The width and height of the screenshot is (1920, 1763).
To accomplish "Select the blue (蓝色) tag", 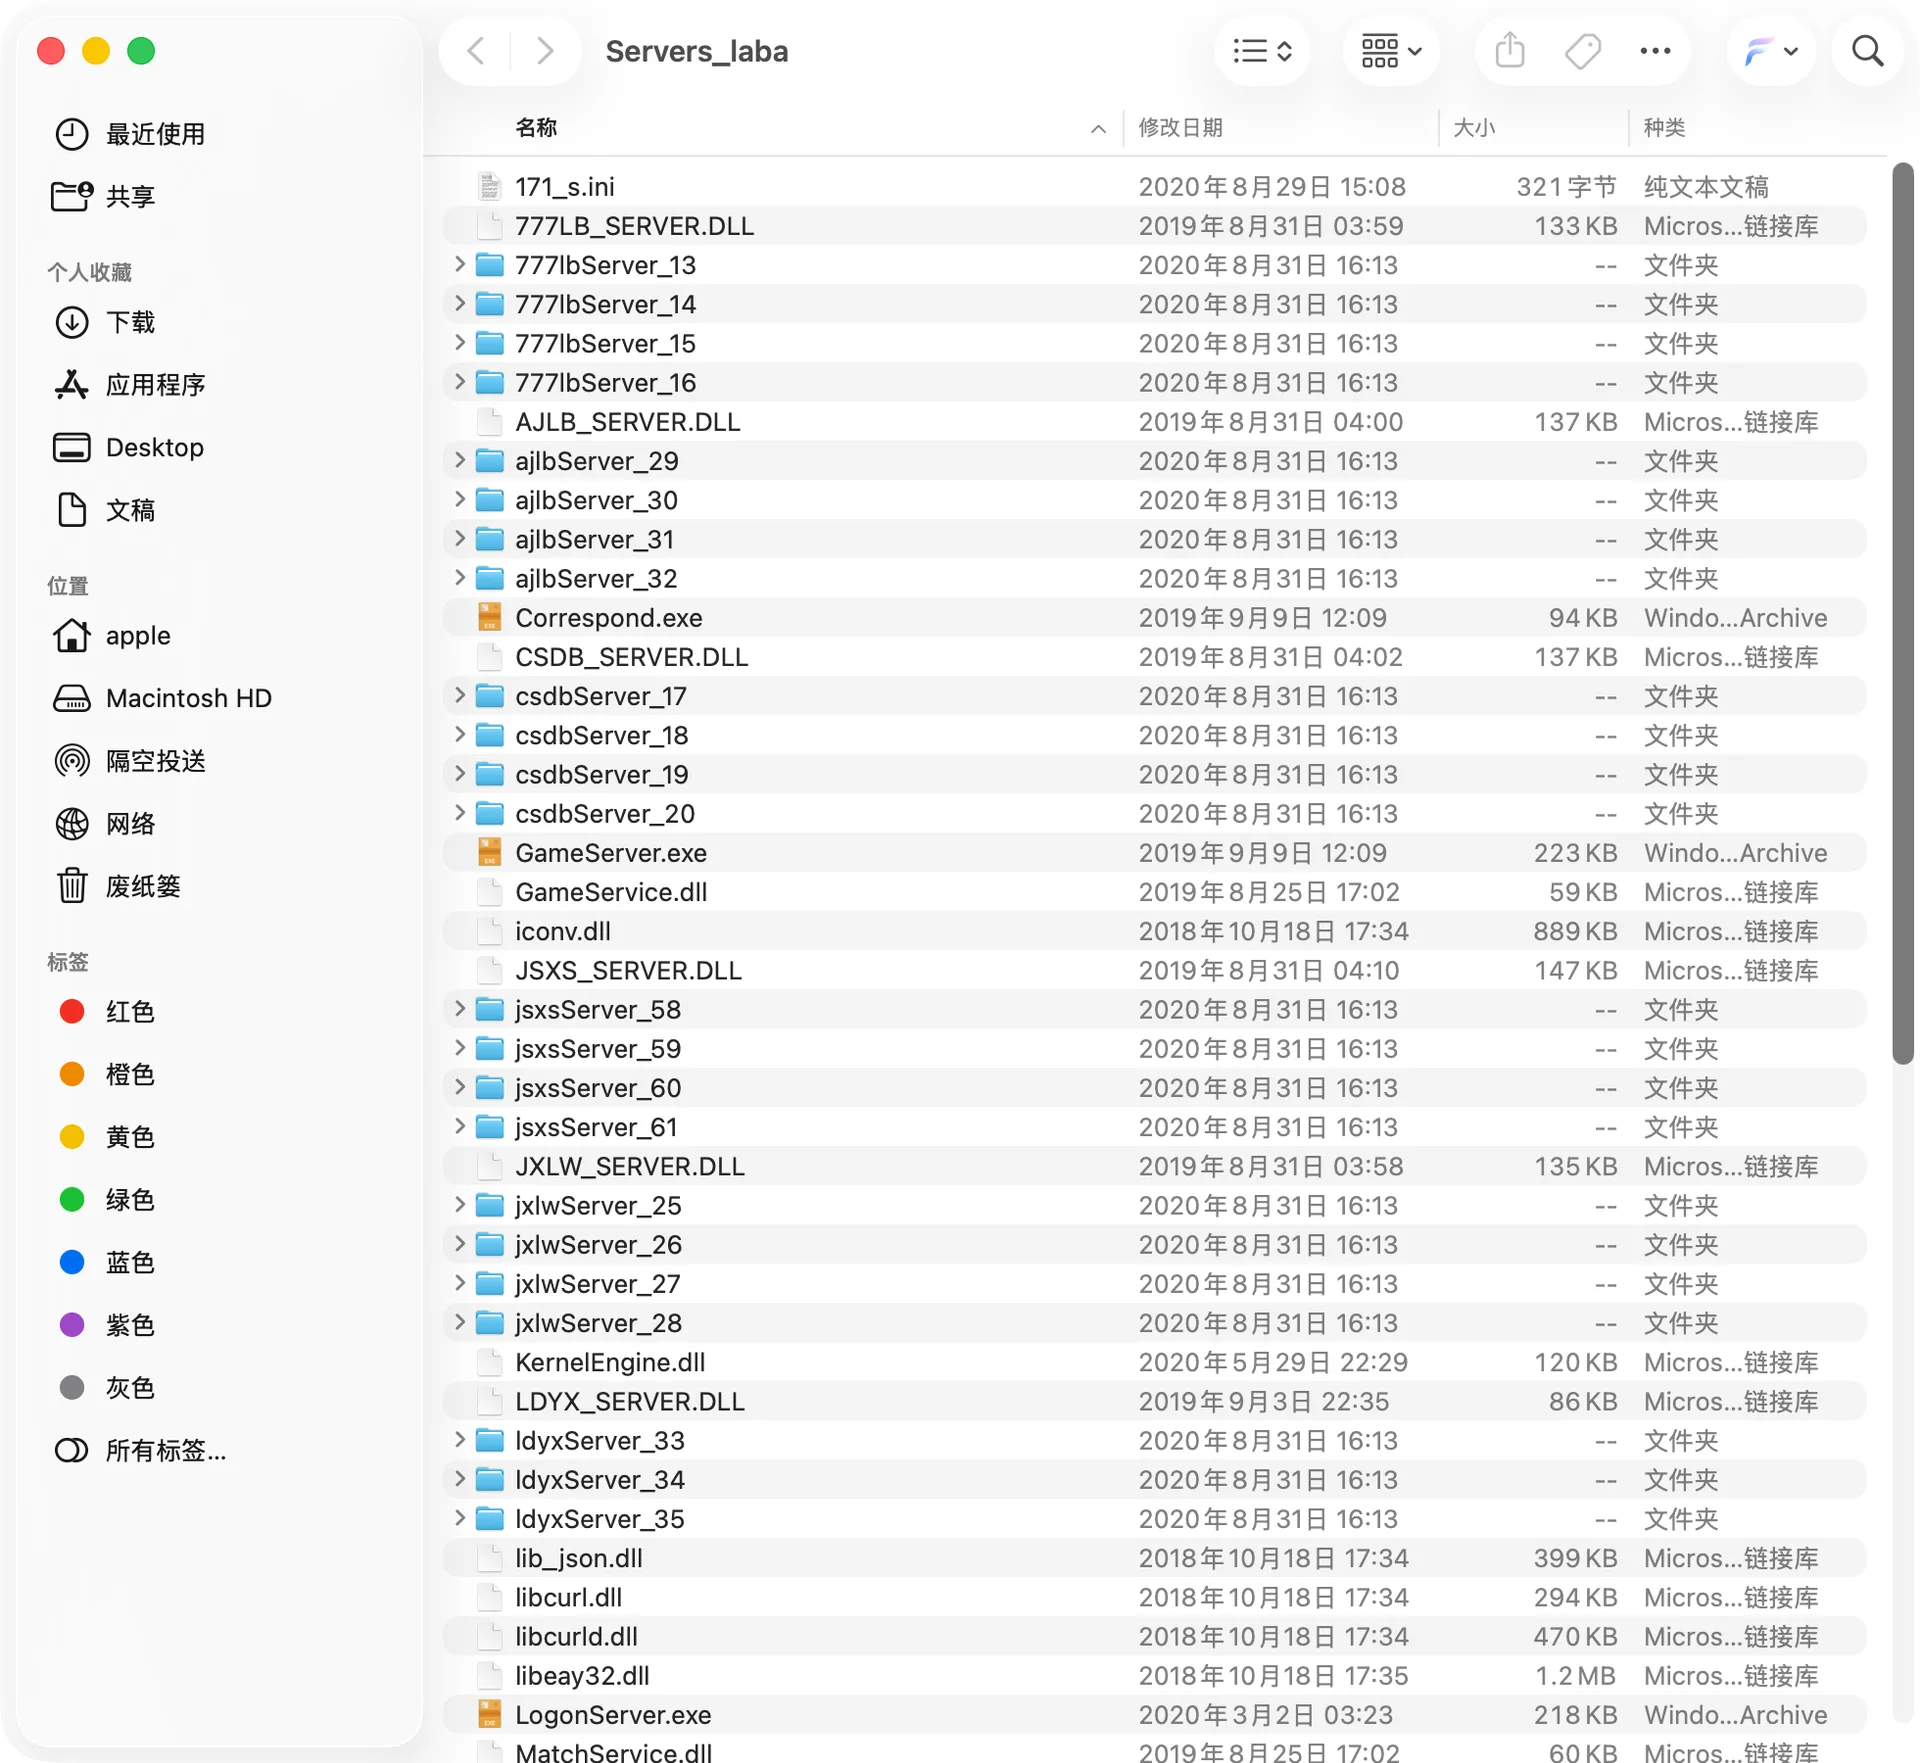I will point(106,1263).
